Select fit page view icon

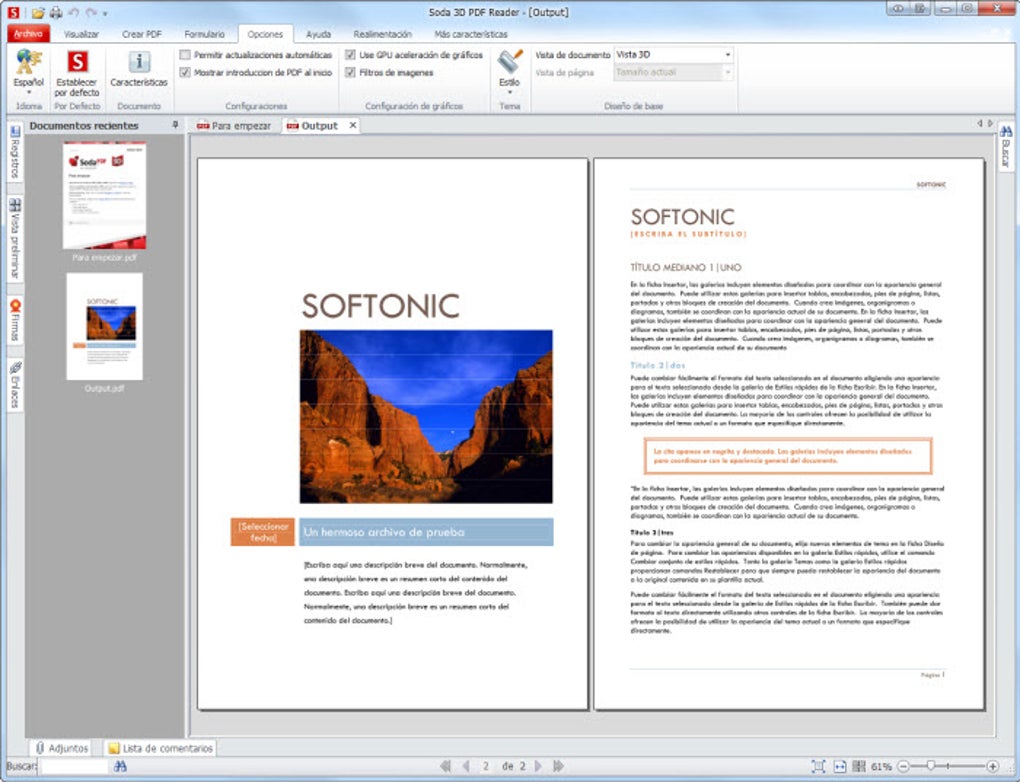point(818,766)
